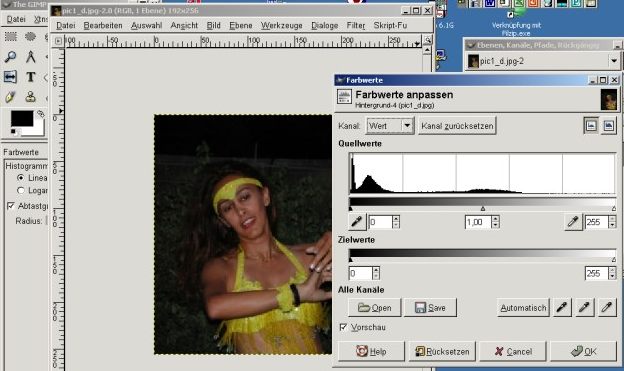
Task: Open the Bild menu
Action: 213,25
